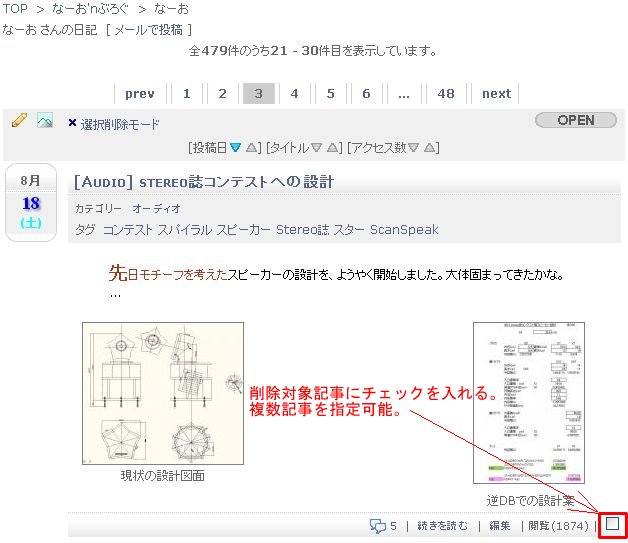
Task: Expand the '...' more pages item
Action: click(403, 94)
